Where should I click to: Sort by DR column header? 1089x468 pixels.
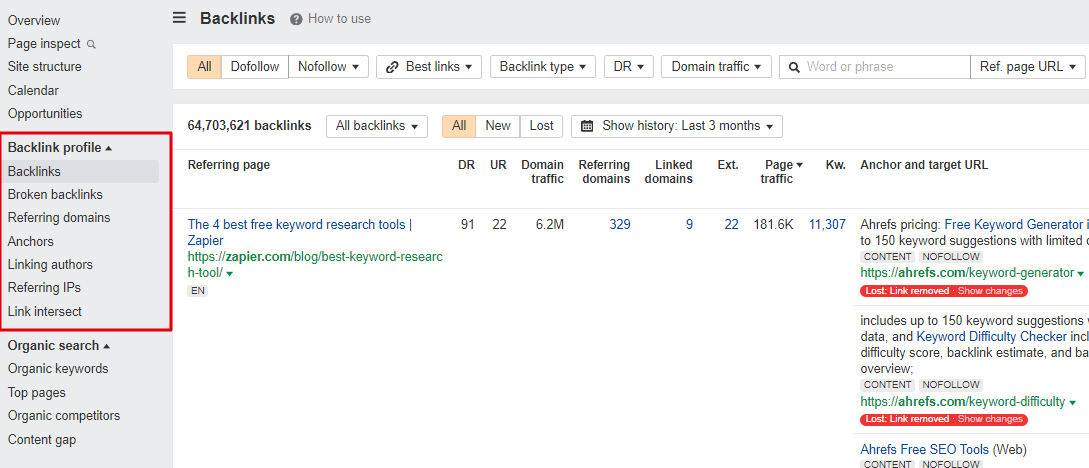point(467,165)
